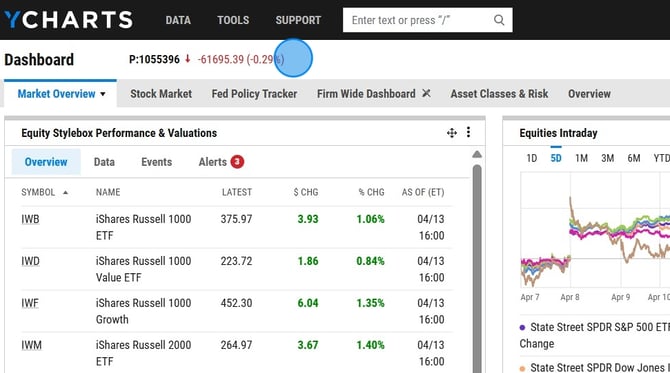This screenshot has height=373, width=670.
Task: Click the YCharts logo
Action: (69, 20)
